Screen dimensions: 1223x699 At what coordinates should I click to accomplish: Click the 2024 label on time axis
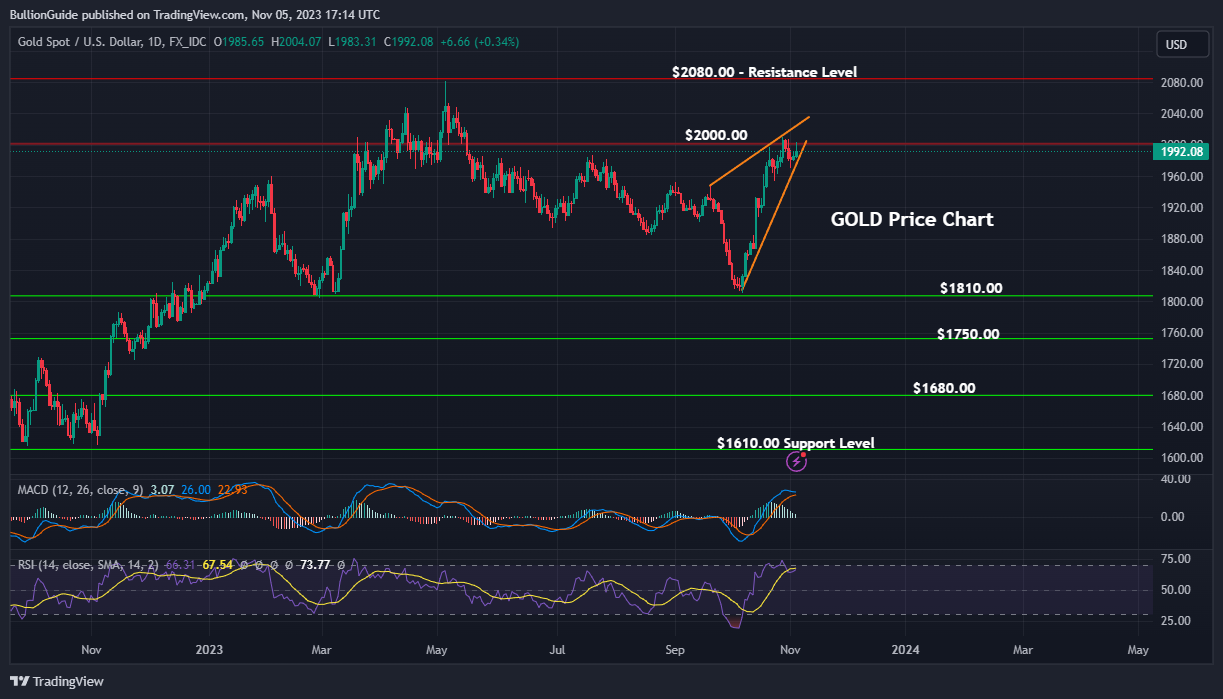pos(904,649)
